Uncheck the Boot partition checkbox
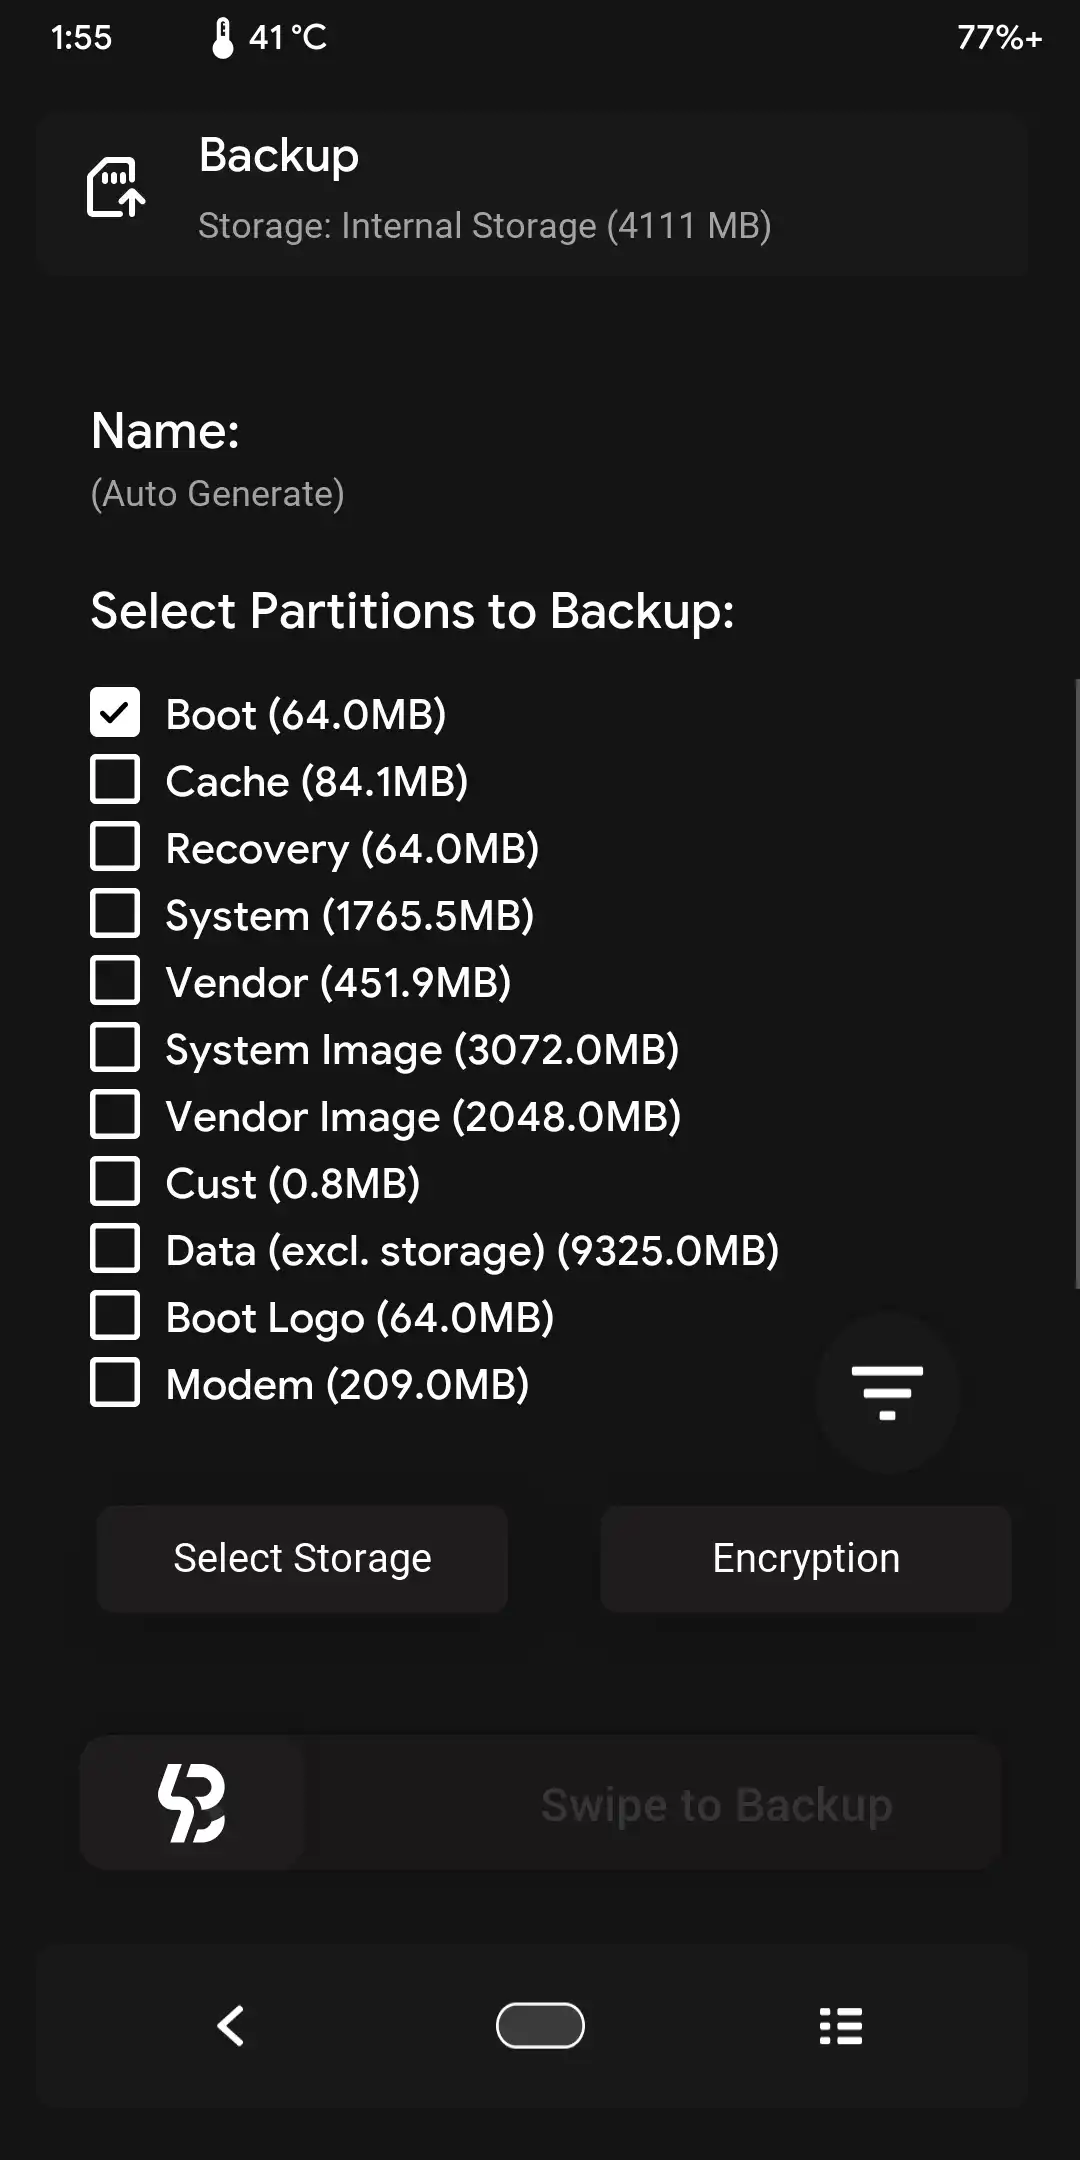 [x=115, y=713]
